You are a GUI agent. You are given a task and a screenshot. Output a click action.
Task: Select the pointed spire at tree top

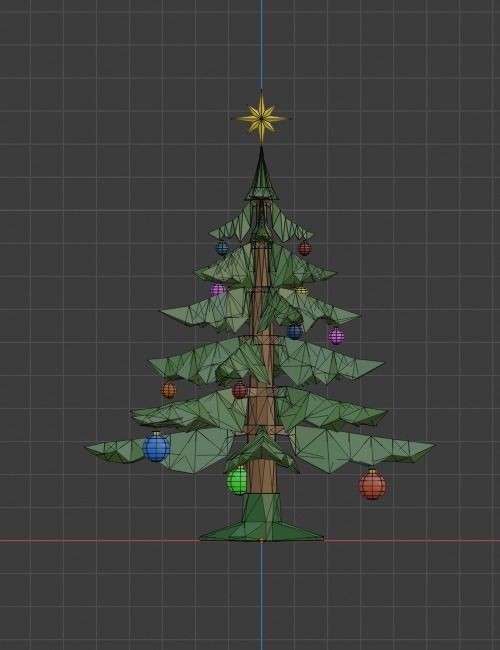[261, 173]
